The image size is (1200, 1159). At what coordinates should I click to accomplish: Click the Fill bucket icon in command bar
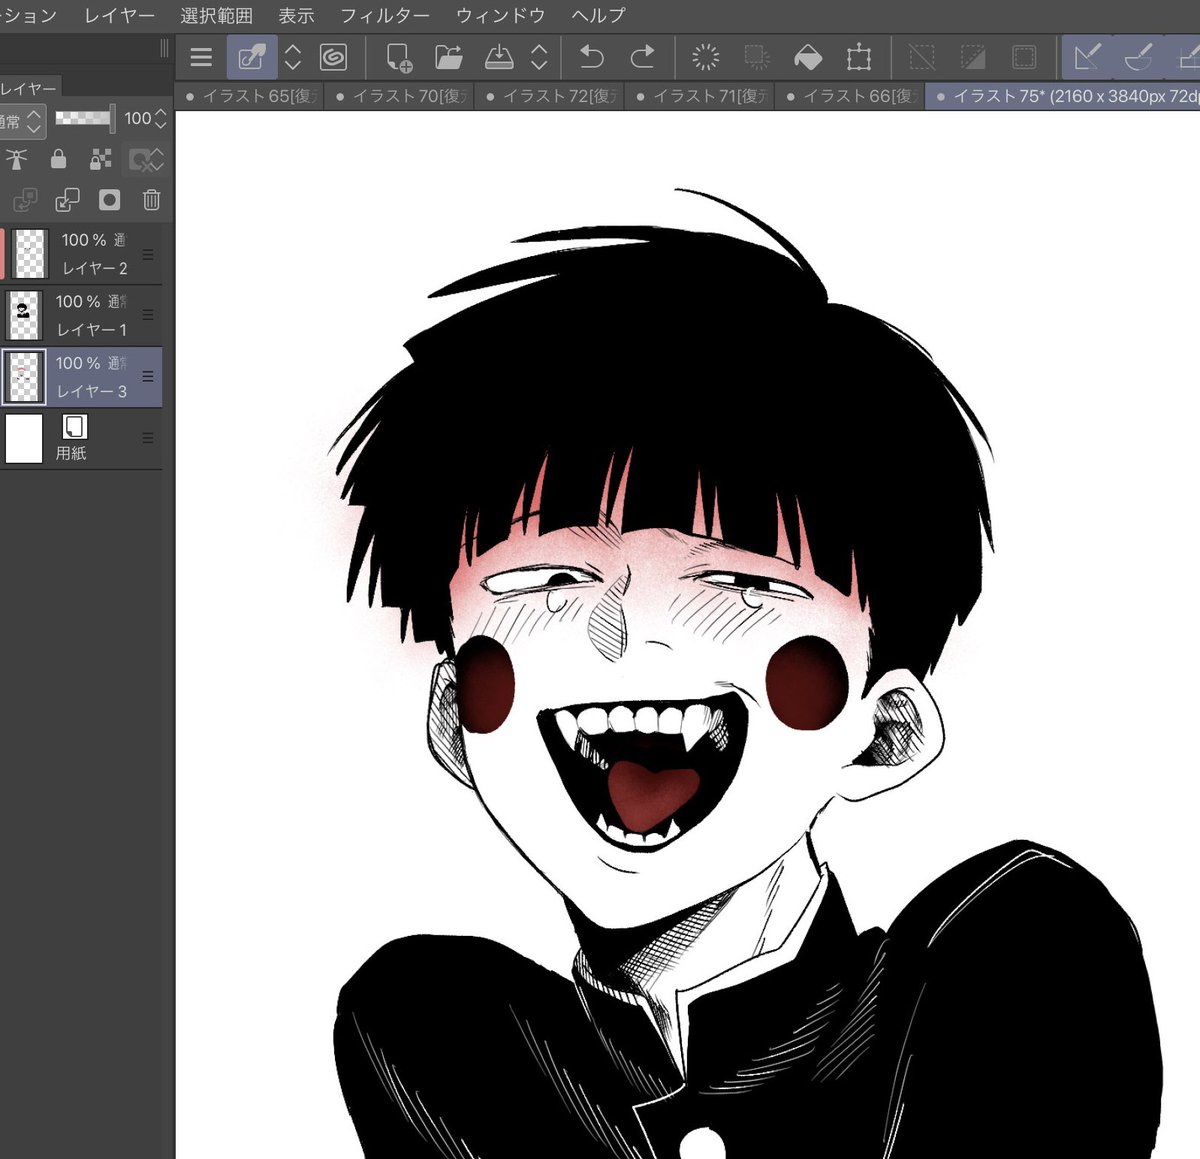coord(808,57)
